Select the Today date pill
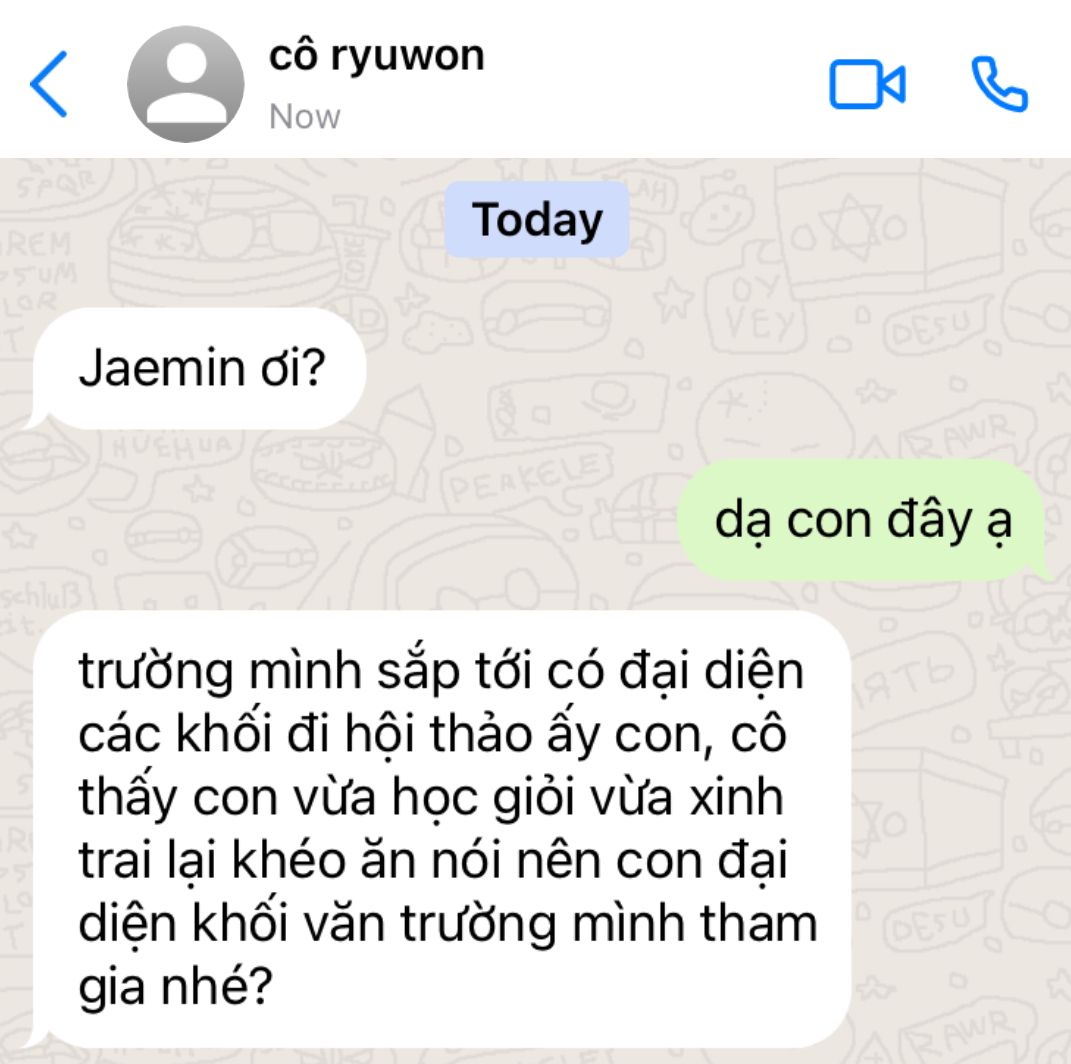The image size is (1071, 1064). pos(537,220)
